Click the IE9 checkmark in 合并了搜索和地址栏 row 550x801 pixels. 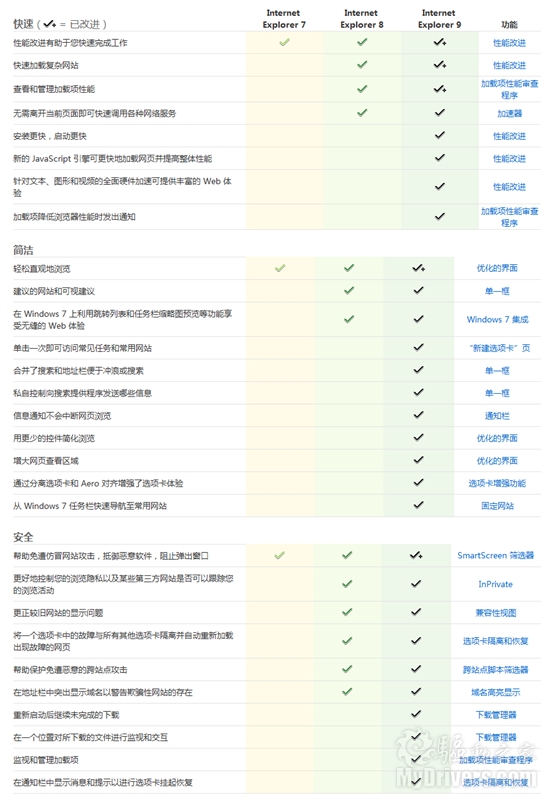(x=418, y=369)
